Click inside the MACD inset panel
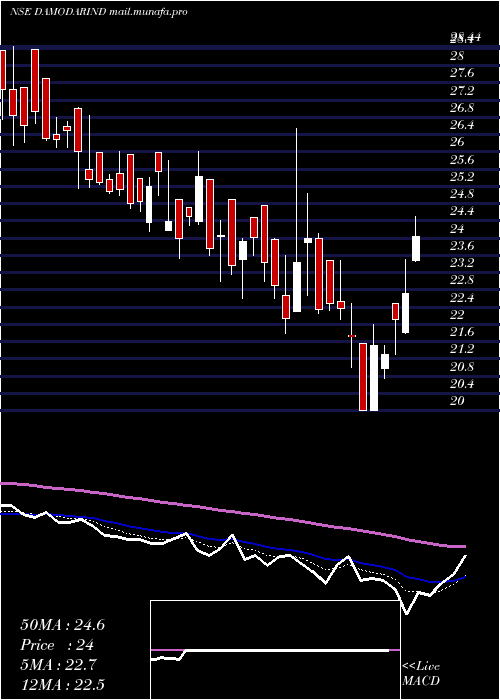The width and height of the screenshot is (500, 700). pos(275,650)
